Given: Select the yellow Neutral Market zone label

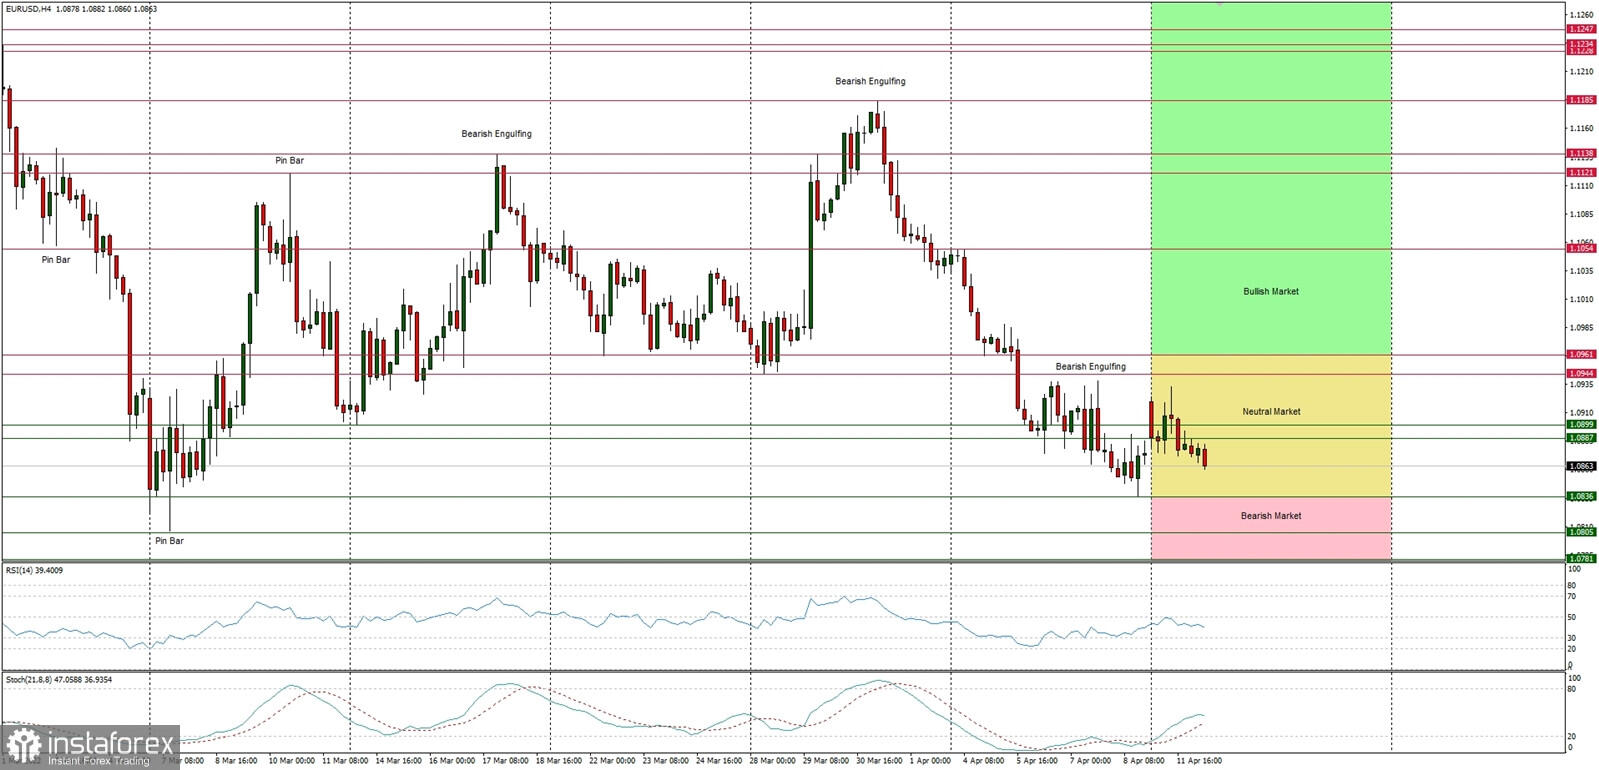Looking at the screenshot, I should pyautogui.click(x=1271, y=412).
